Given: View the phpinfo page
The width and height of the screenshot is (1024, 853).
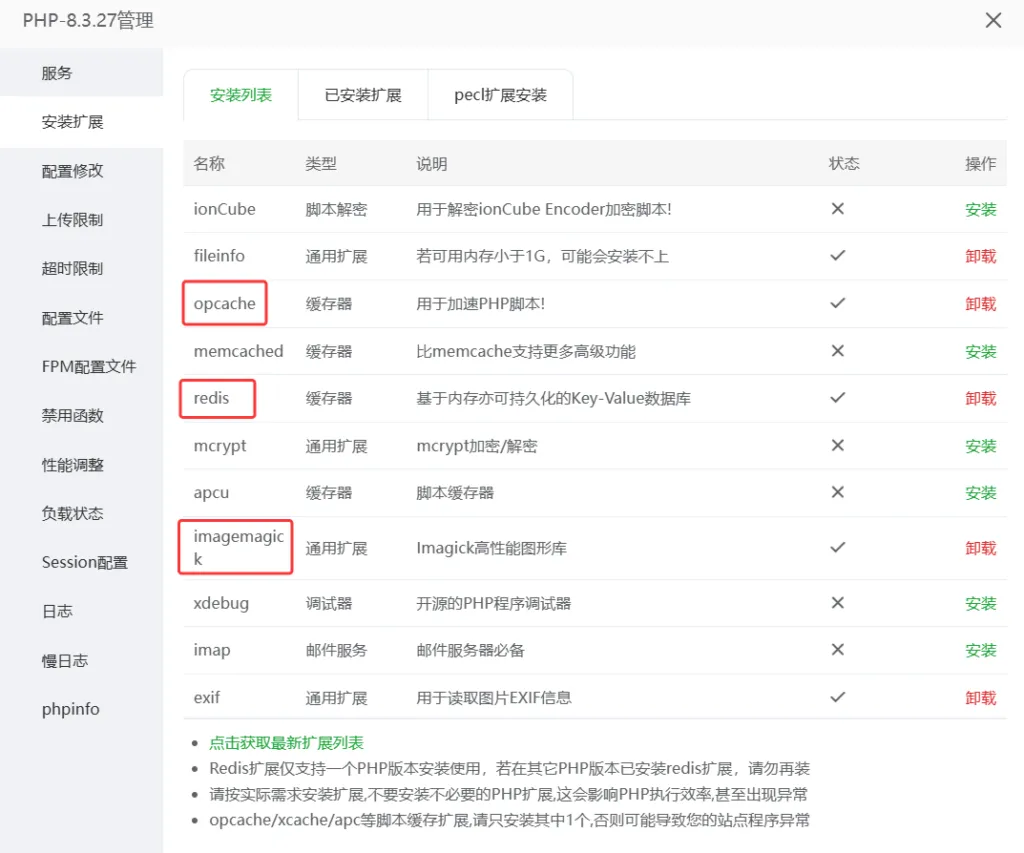Looking at the screenshot, I should (x=70, y=708).
